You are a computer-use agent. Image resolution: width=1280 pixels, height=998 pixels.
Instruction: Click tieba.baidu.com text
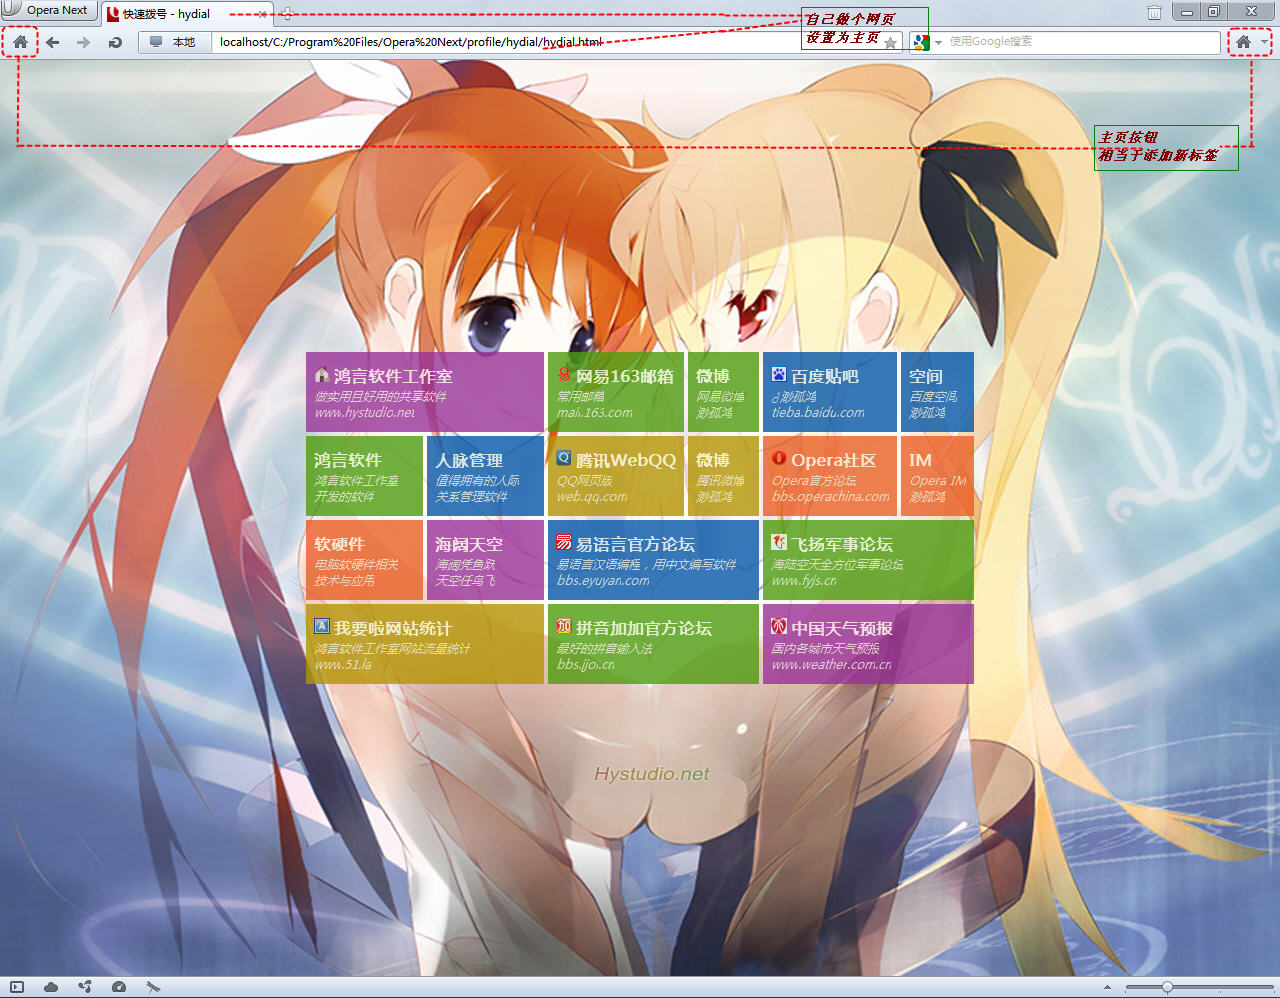pyautogui.click(x=818, y=413)
